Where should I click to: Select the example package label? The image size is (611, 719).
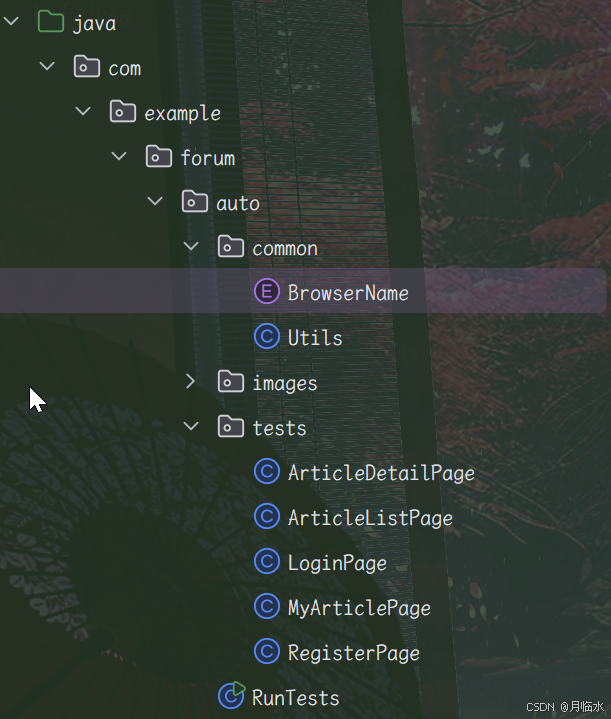pyautogui.click(x=183, y=113)
